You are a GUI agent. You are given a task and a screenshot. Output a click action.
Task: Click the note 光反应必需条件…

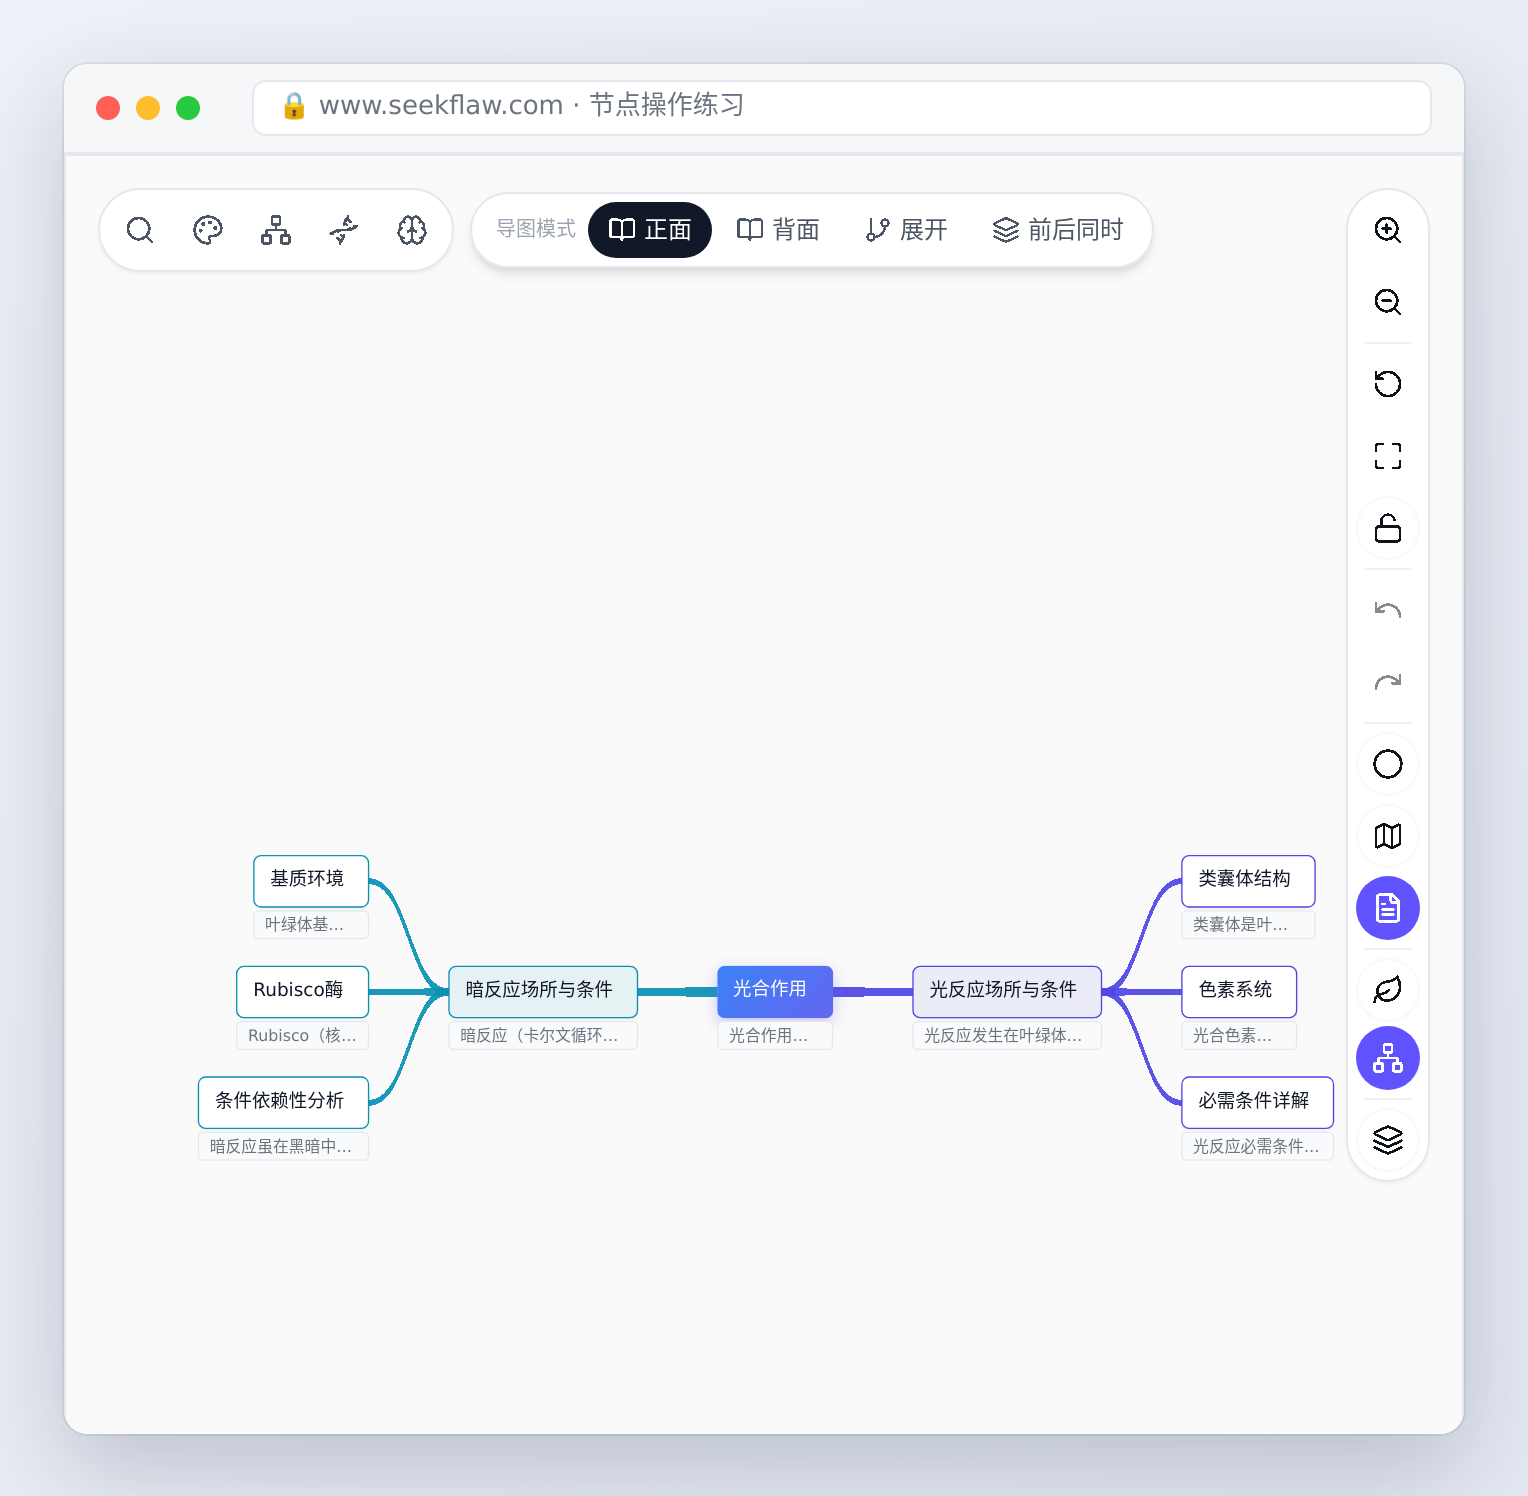coord(1257,1146)
